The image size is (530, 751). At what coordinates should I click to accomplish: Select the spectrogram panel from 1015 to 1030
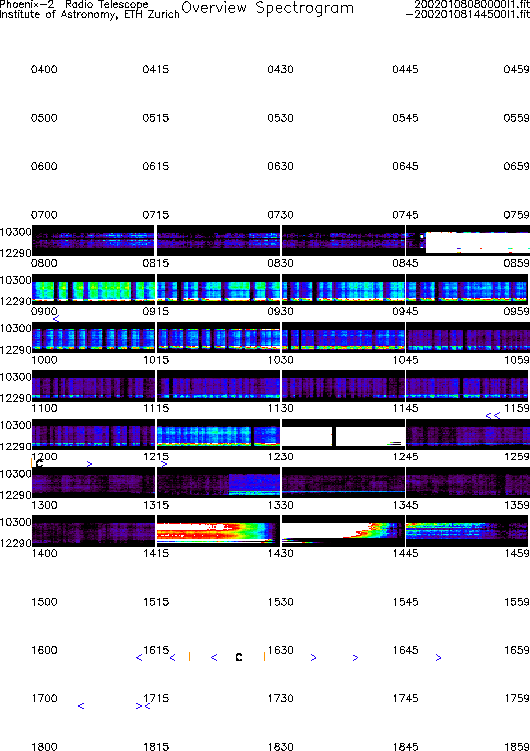[x=218, y=386]
